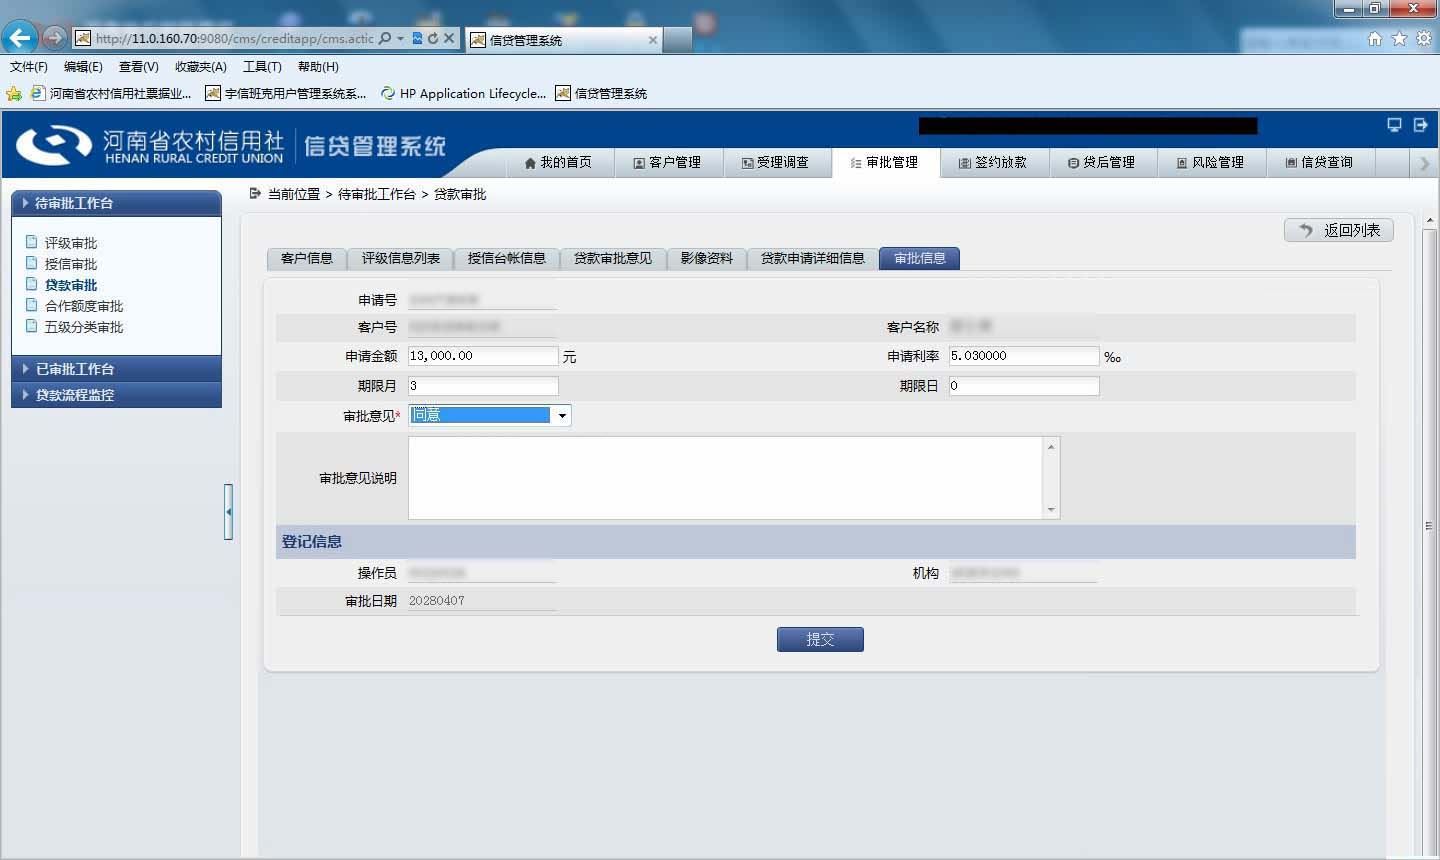Open 信贷查询 navigation tab
Viewport: 1440px width, 860px height.
(x=1321, y=162)
